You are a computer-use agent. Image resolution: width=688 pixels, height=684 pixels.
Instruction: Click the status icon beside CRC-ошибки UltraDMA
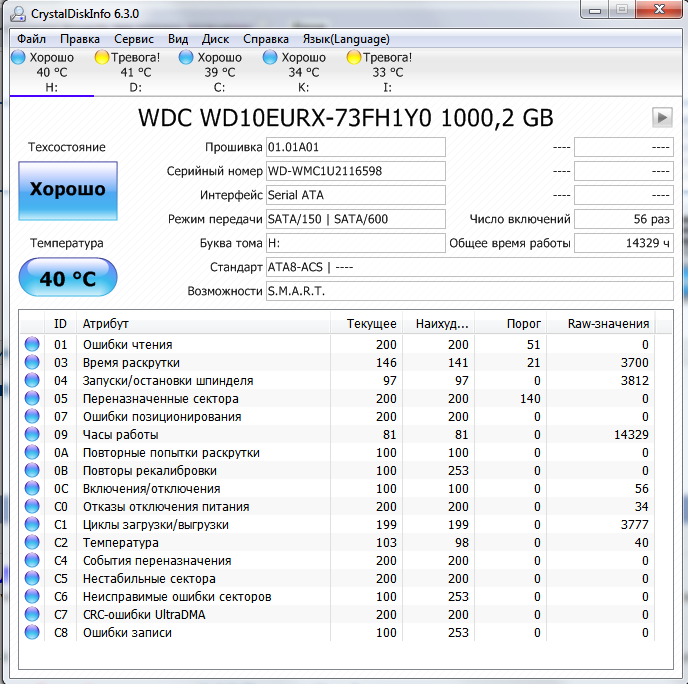(32, 615)
